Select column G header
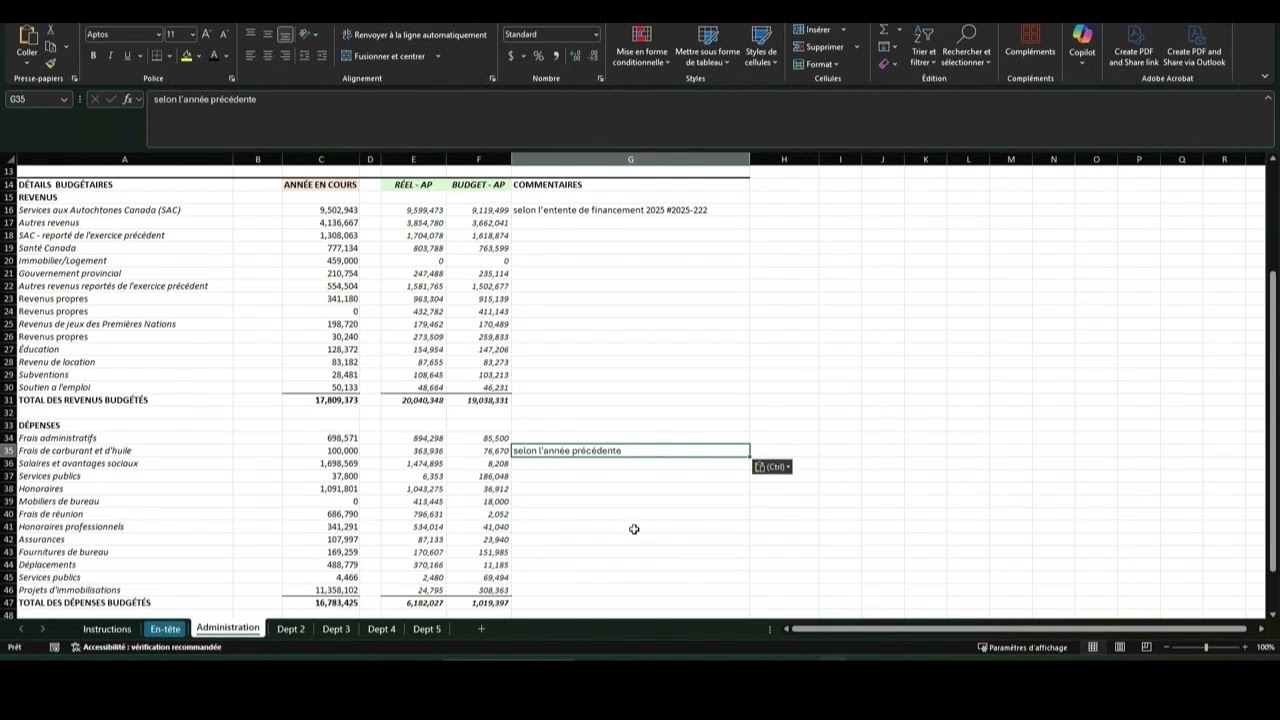 [630, 159]
